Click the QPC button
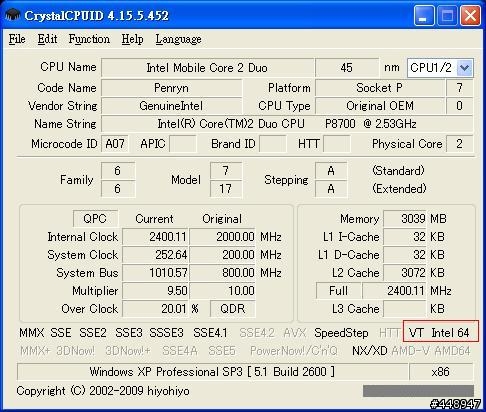 click(95, 219)
